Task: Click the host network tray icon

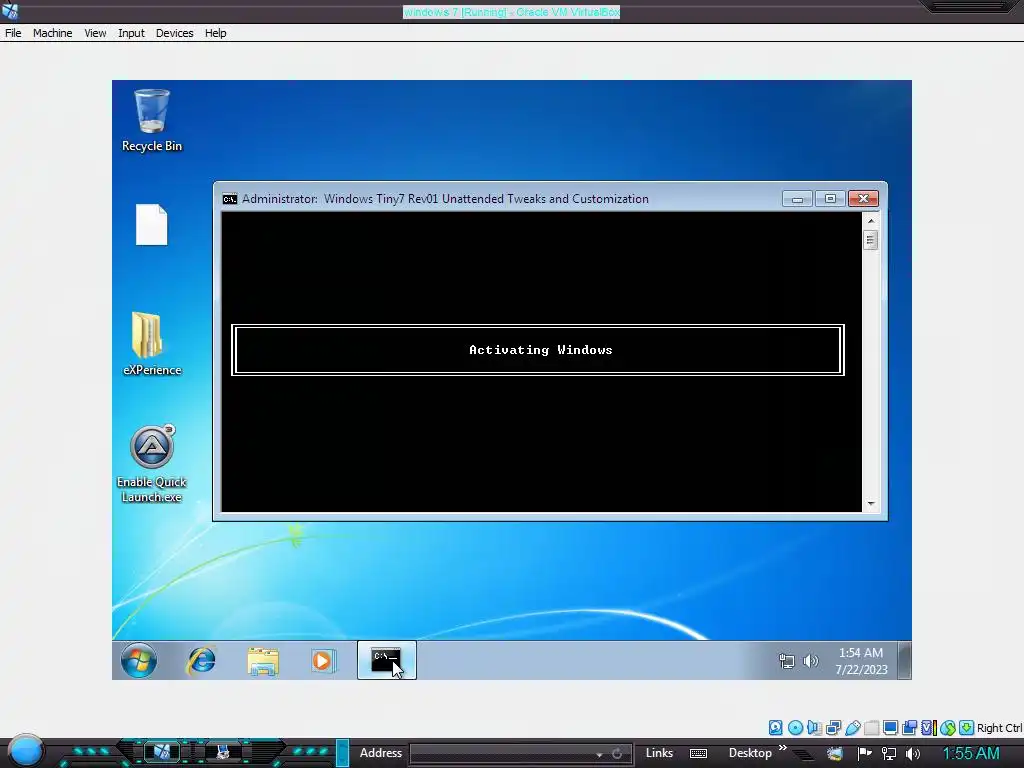Action: point(889,754)
